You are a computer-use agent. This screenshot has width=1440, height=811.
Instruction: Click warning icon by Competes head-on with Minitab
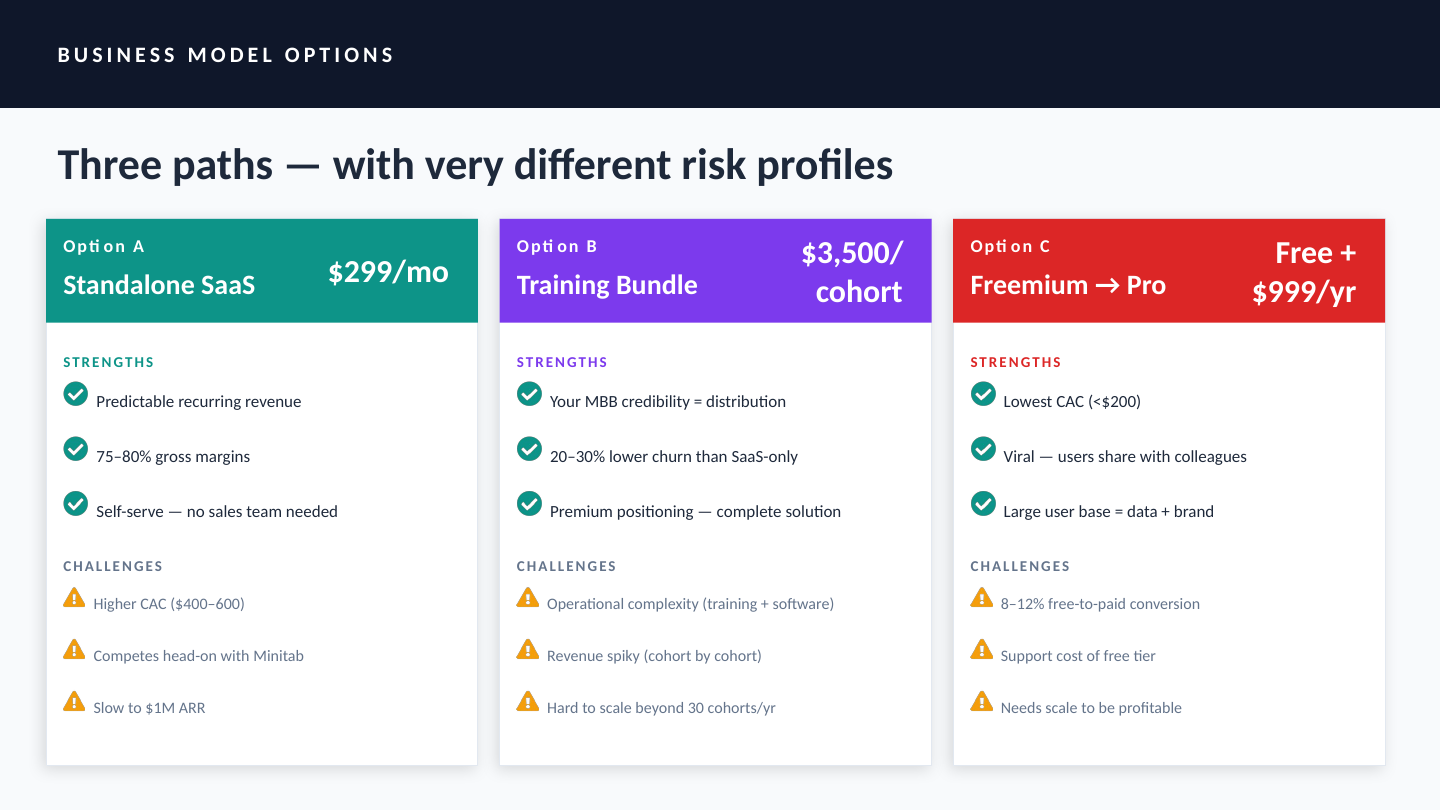(74, 650)
